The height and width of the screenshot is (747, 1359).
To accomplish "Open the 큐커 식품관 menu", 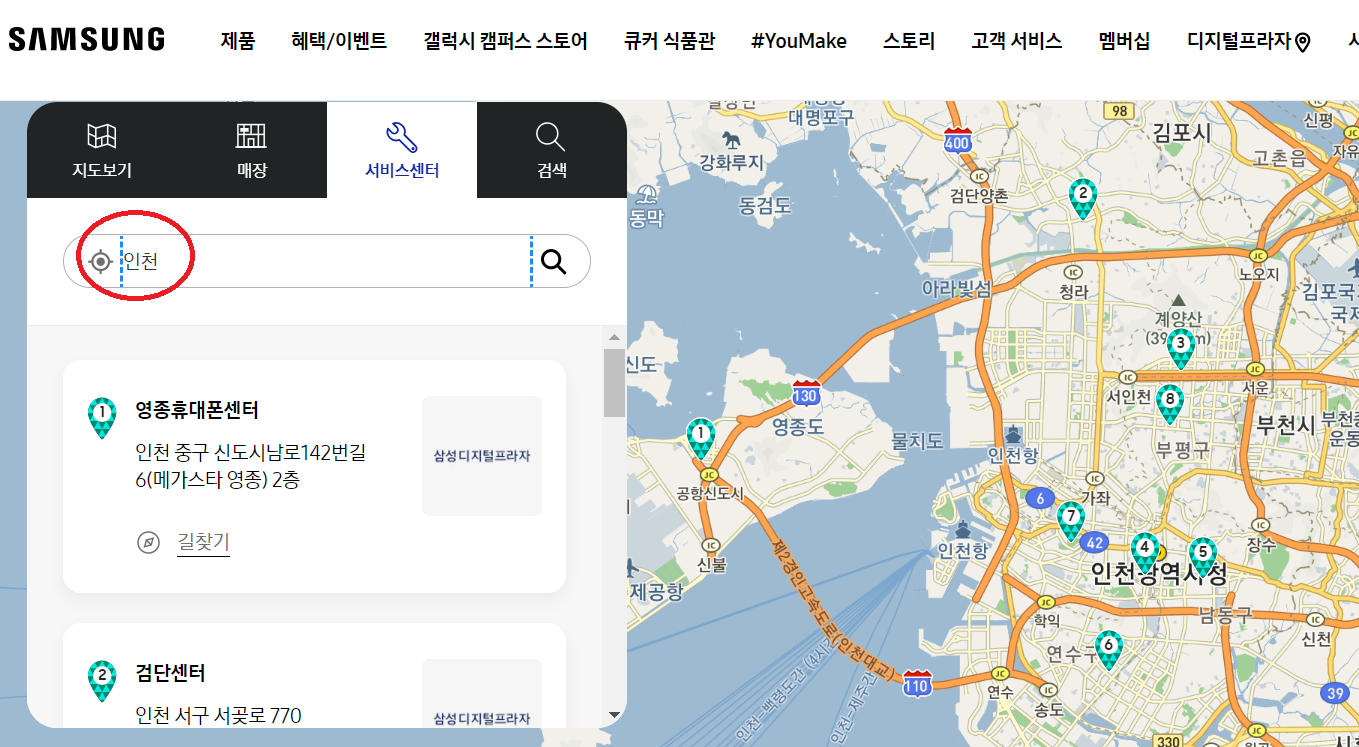I will [669, 41].
